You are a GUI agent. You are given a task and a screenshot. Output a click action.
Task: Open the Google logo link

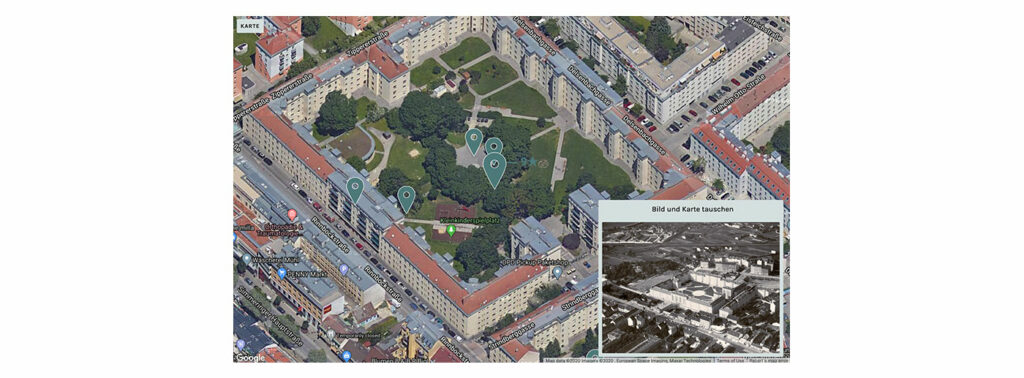click(251, 358)
